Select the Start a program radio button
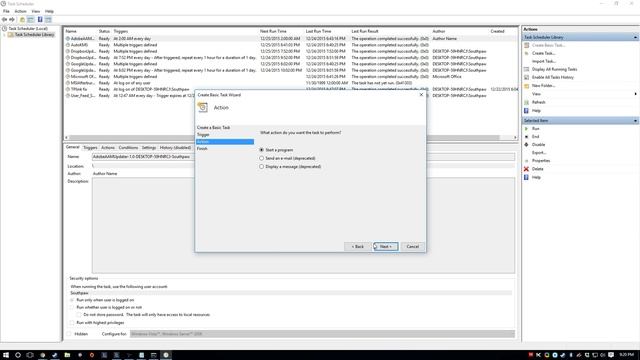This screenshot has width=640, height=360. (x=262, y=150)
